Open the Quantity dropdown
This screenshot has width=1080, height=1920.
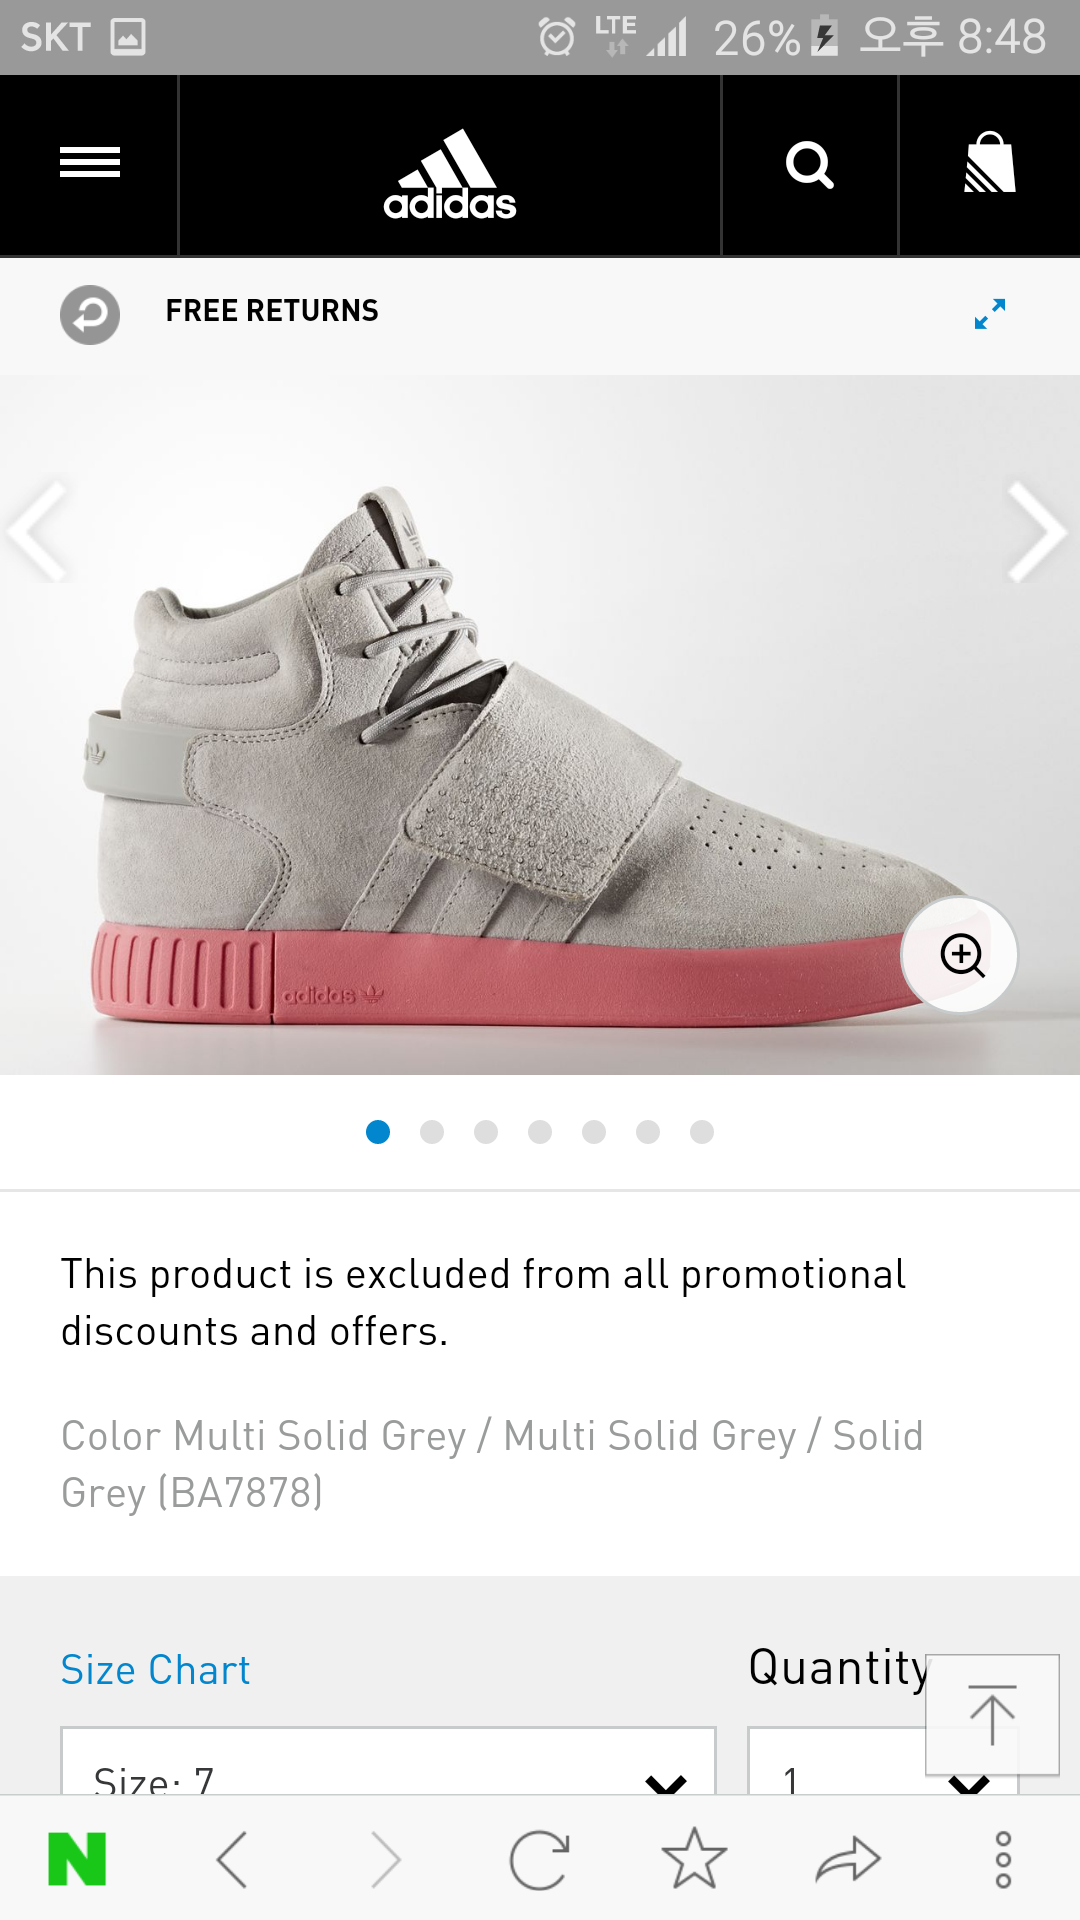coord(883,1760)
